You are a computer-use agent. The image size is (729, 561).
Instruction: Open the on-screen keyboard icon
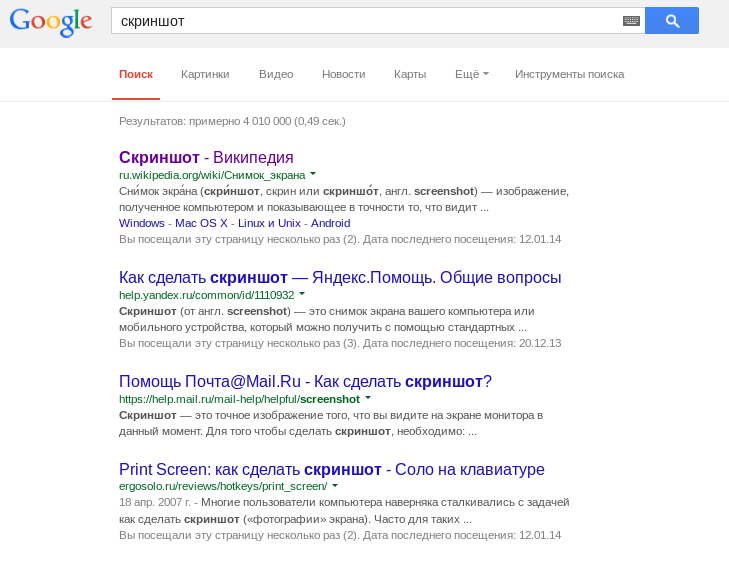pos(631,21)
